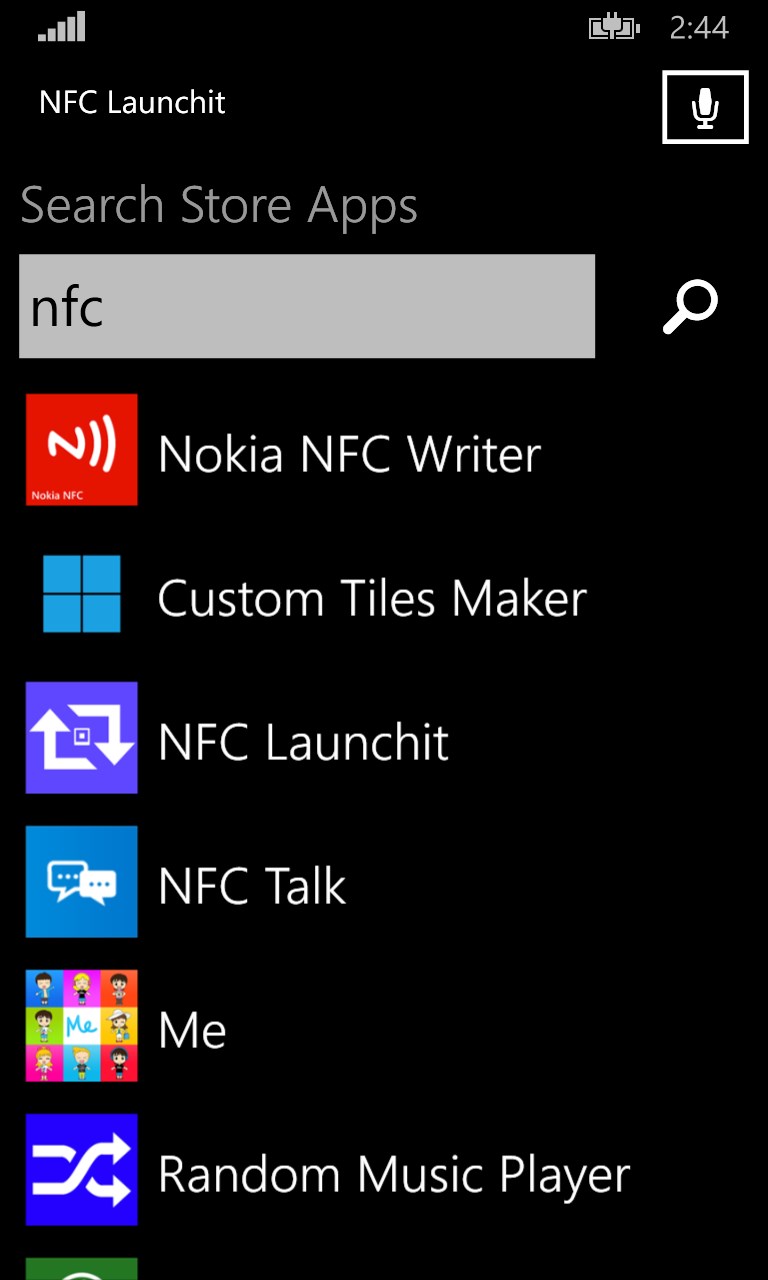Open the "Nokia NFC Writer" result
The width and height of the screenshot is (768, 1280).
(x=350, y=454)
